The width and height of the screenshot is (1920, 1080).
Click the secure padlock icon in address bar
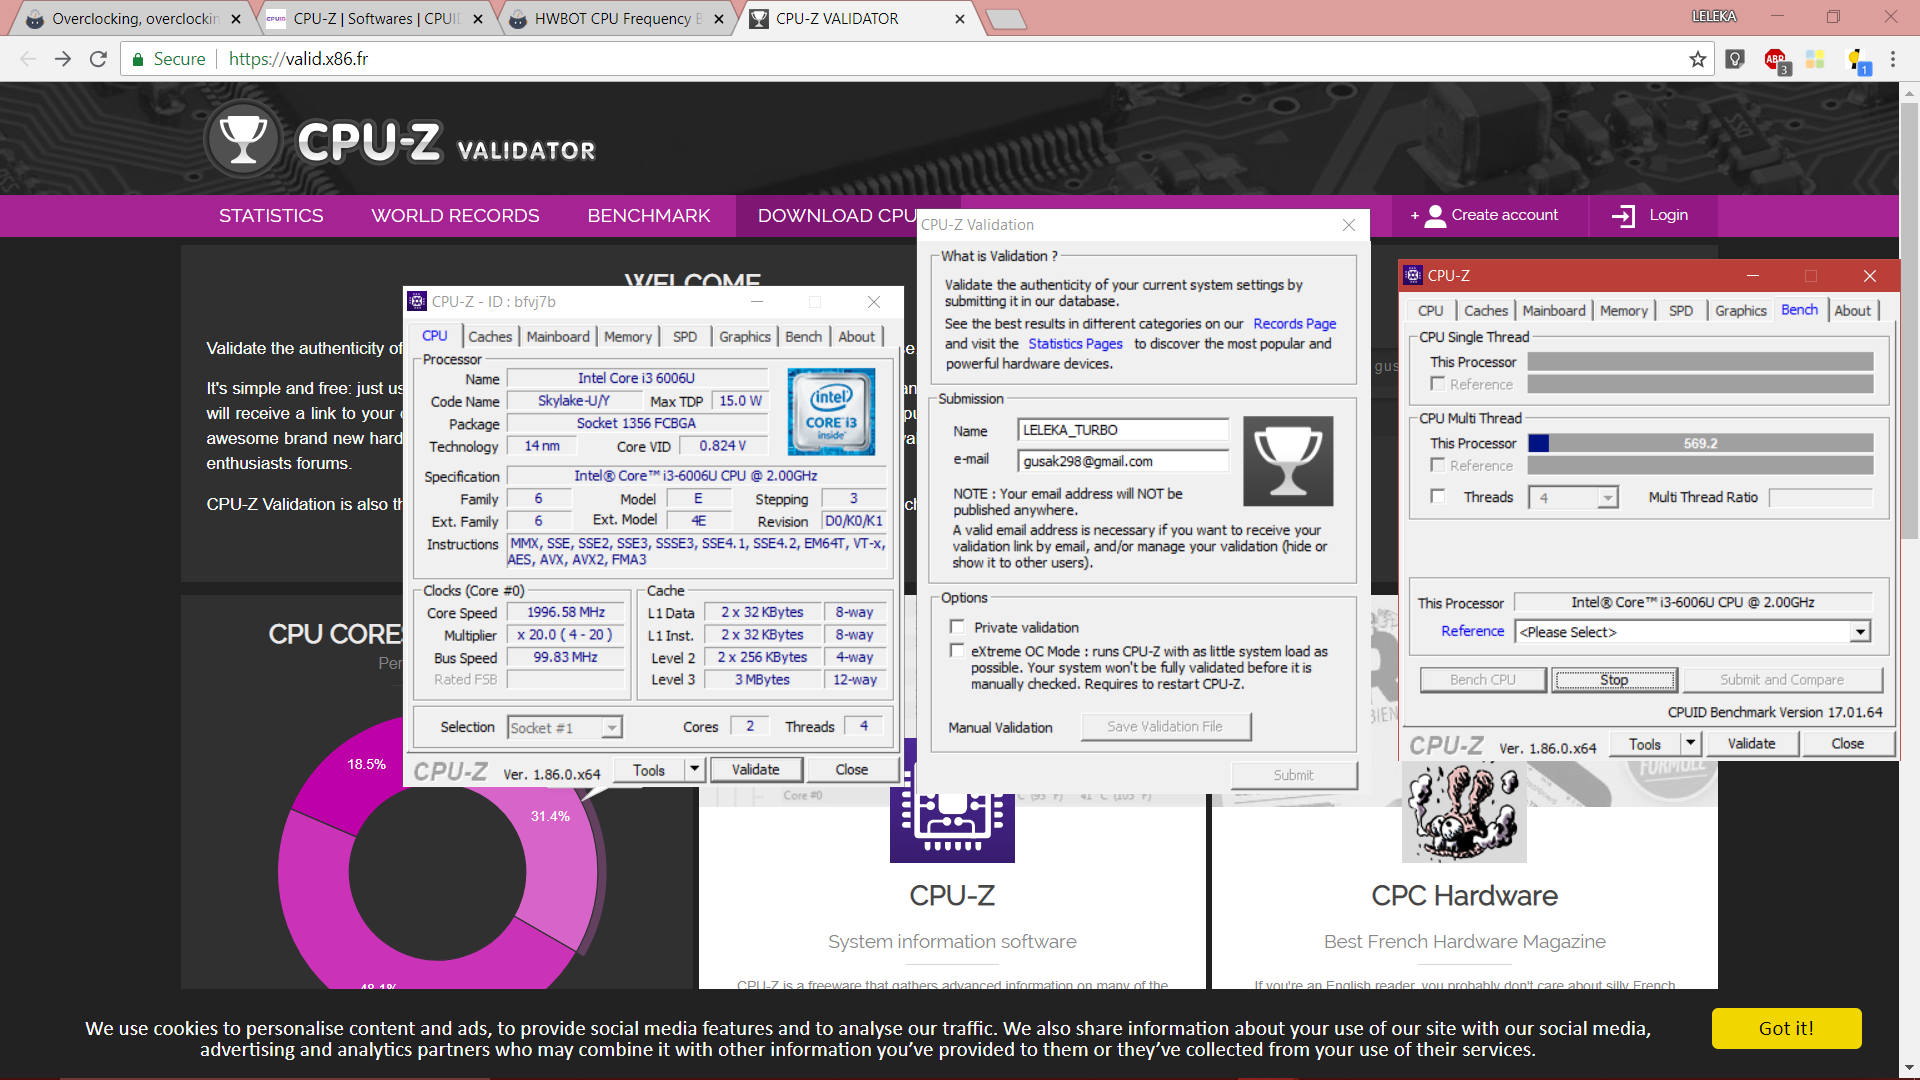point(138,59)
